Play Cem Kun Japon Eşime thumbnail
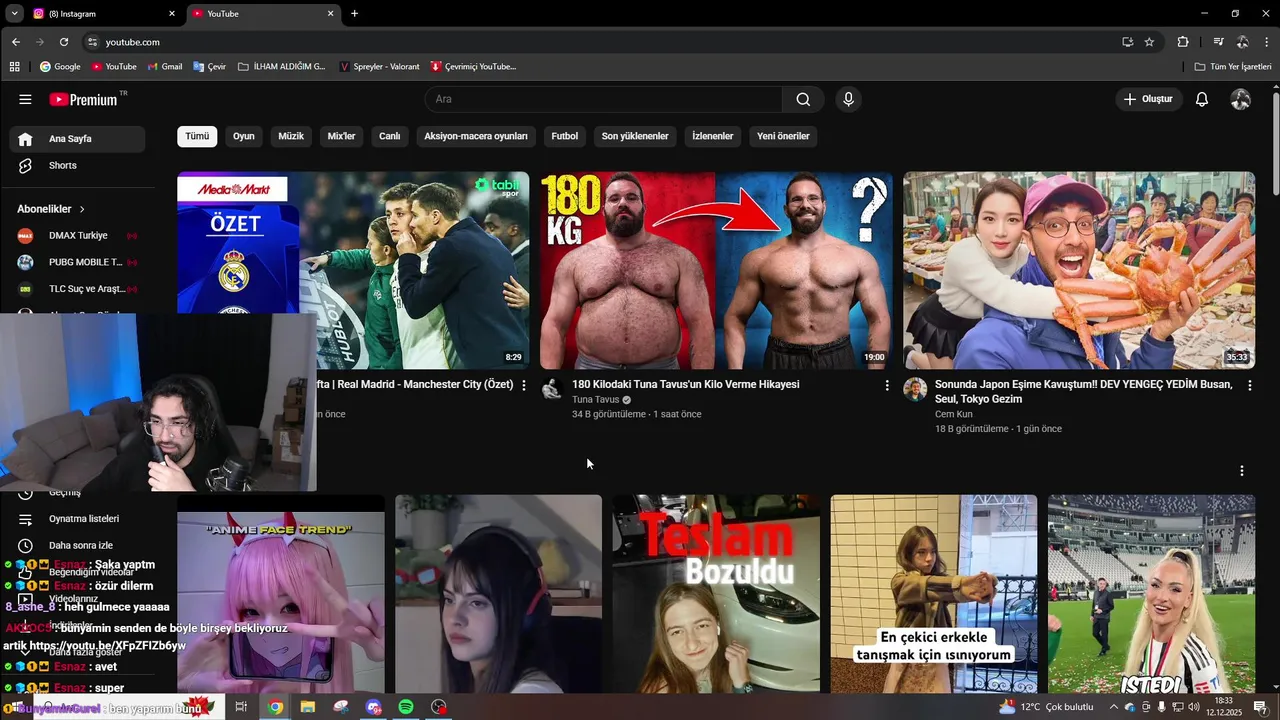The width and height of the screenshot is (1280, 720). click(x=1079, y=270)
